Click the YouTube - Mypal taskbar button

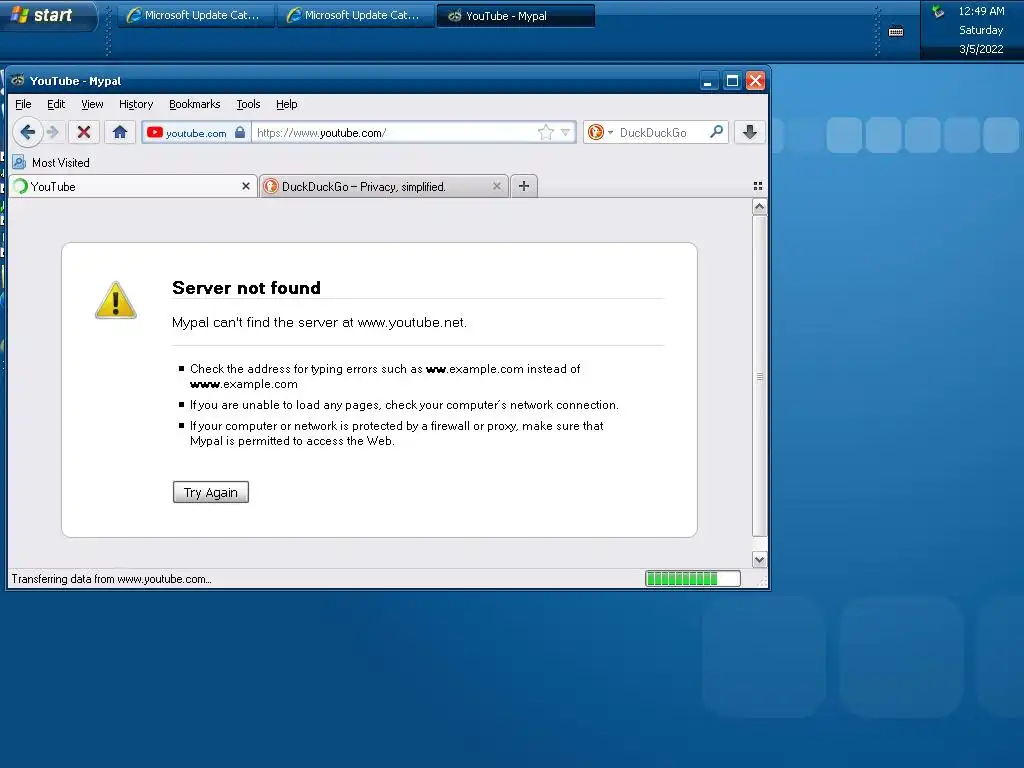(x=516, y=16)
